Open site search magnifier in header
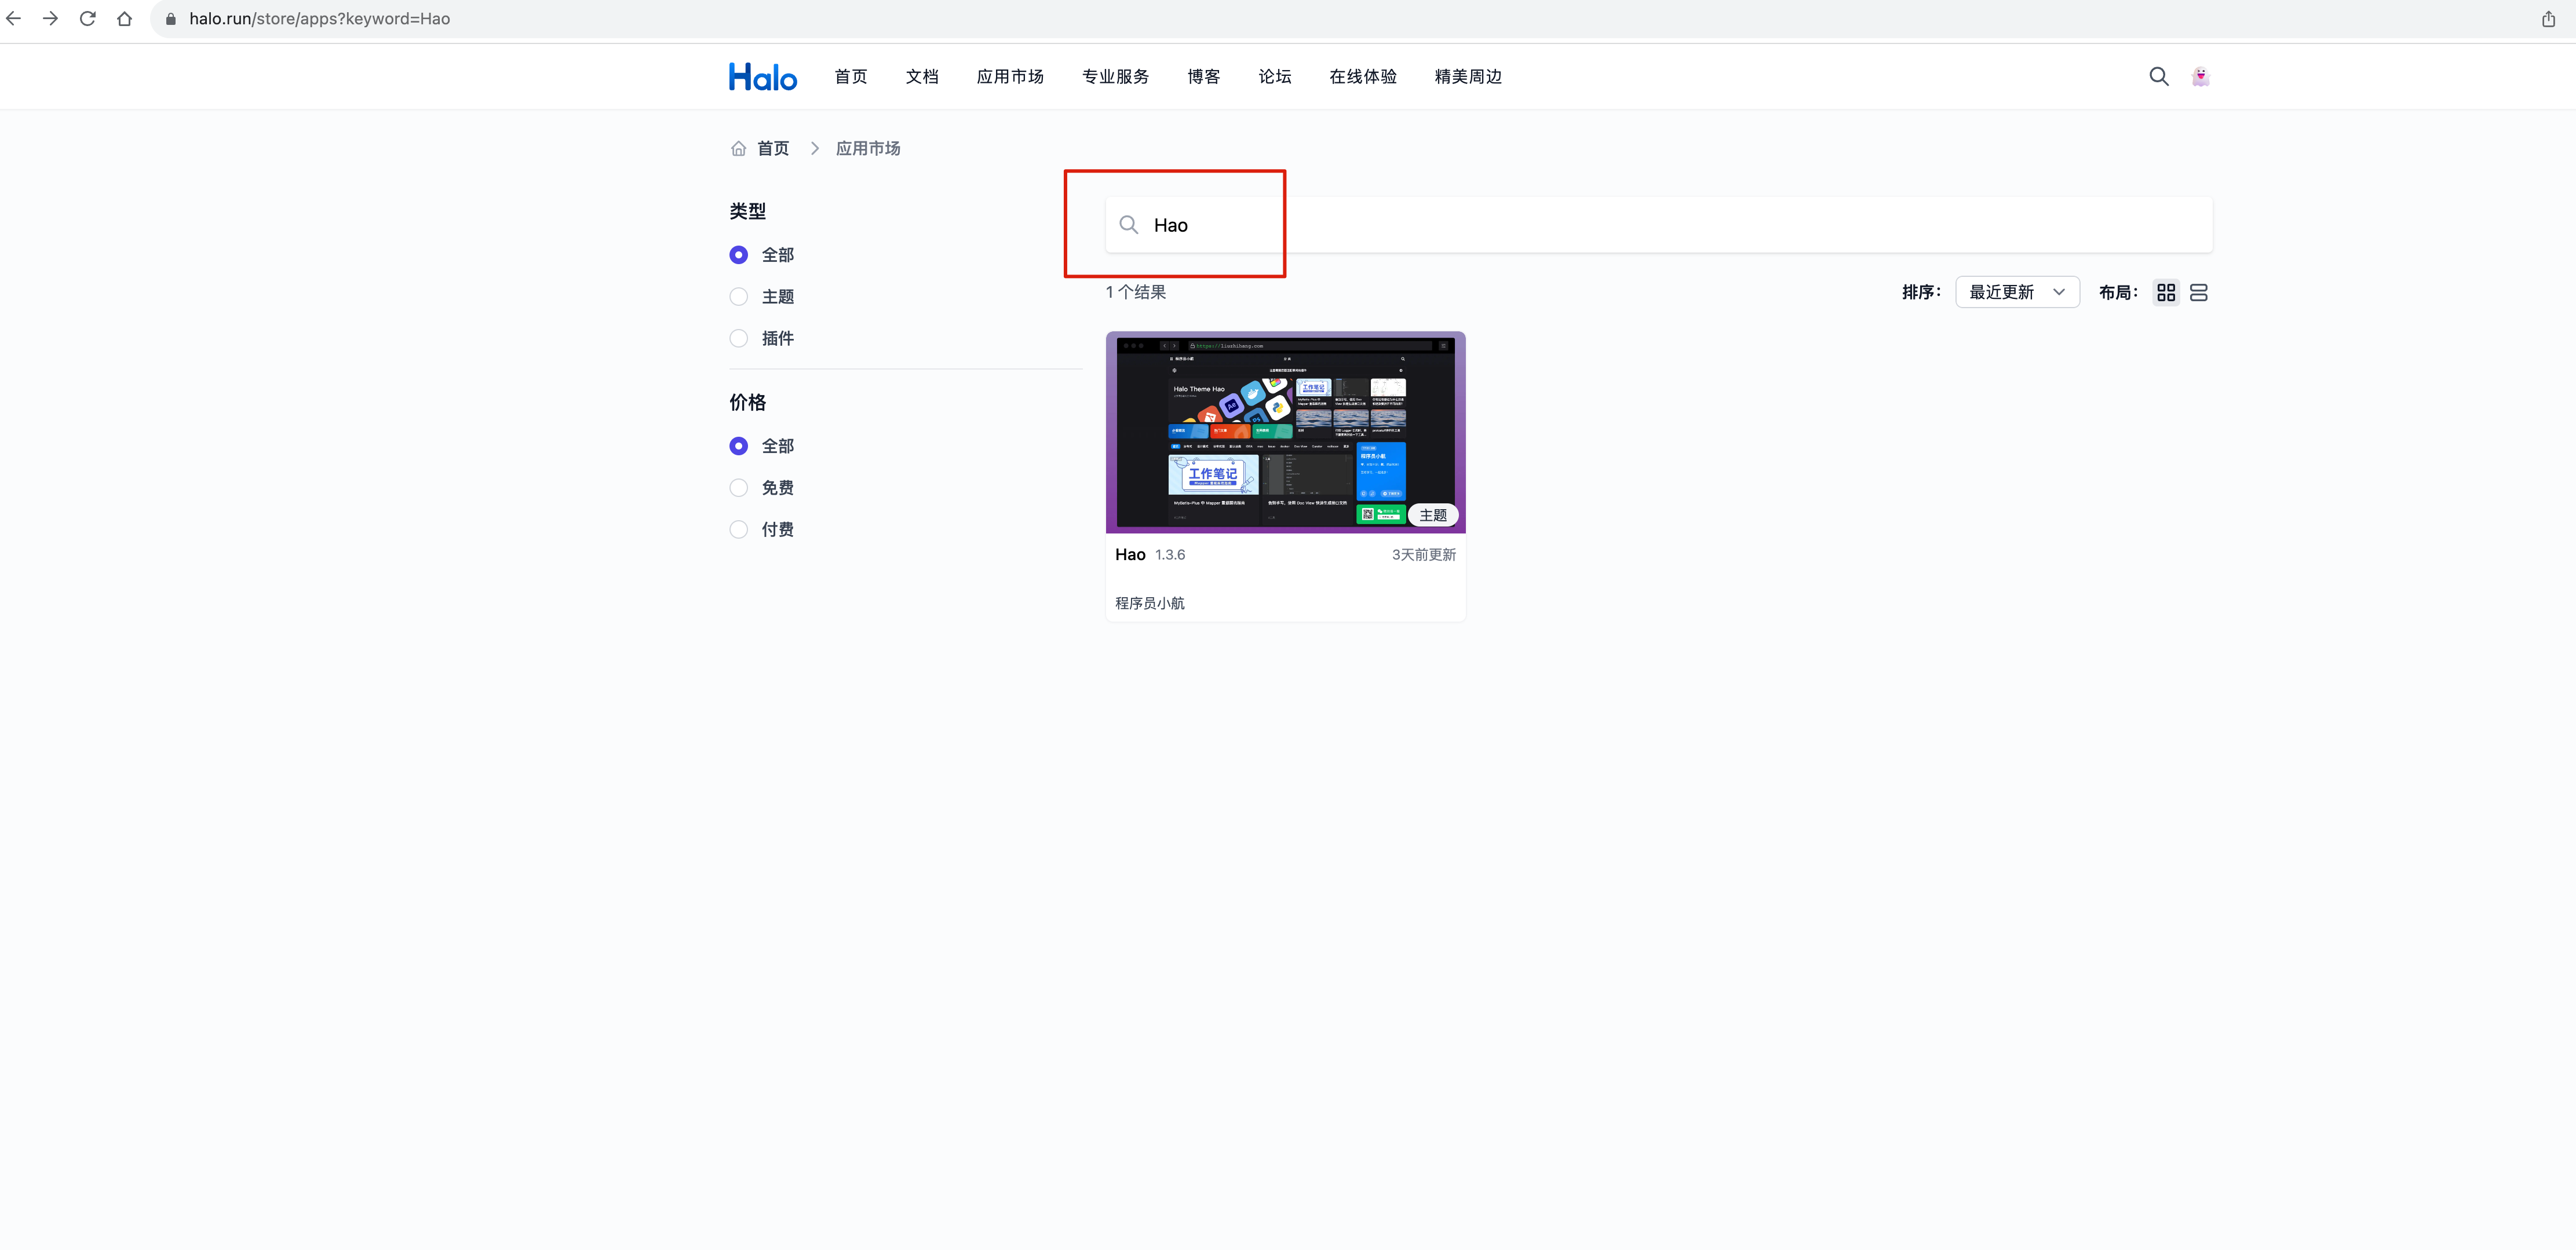 coord(2159,77)
